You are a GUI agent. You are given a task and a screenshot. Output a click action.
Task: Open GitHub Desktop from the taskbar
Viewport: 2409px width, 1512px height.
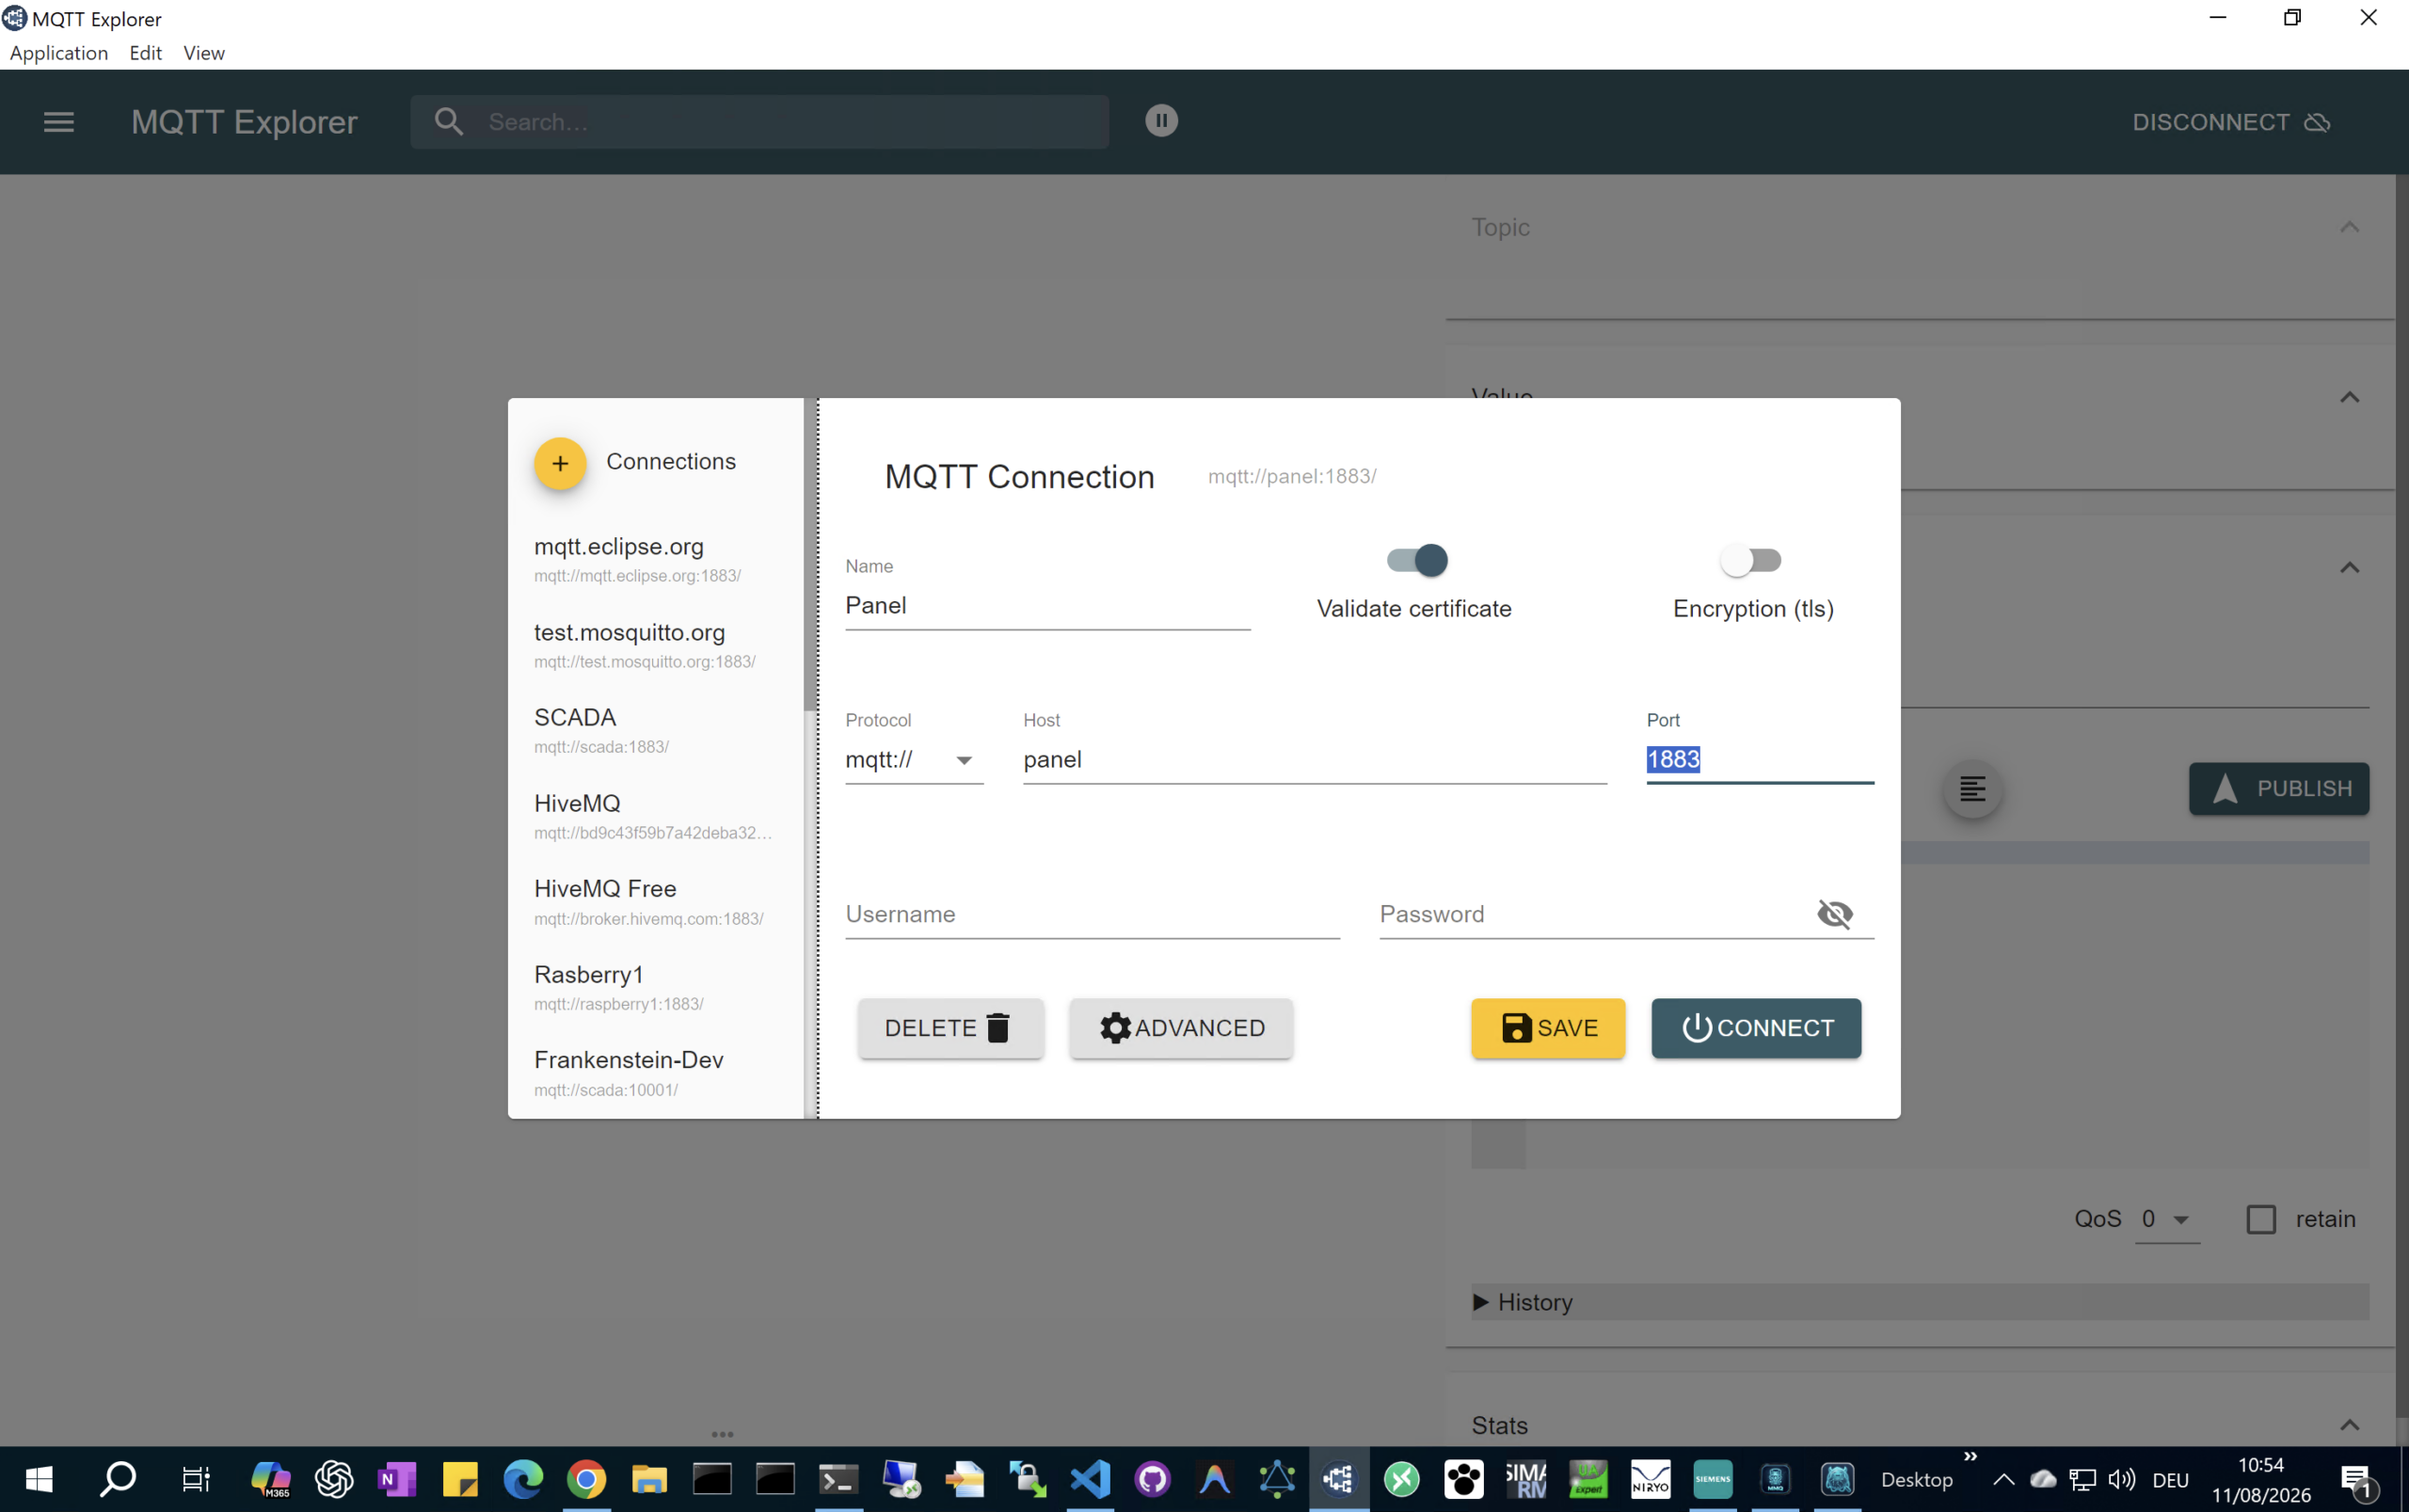point(1153,1479)
